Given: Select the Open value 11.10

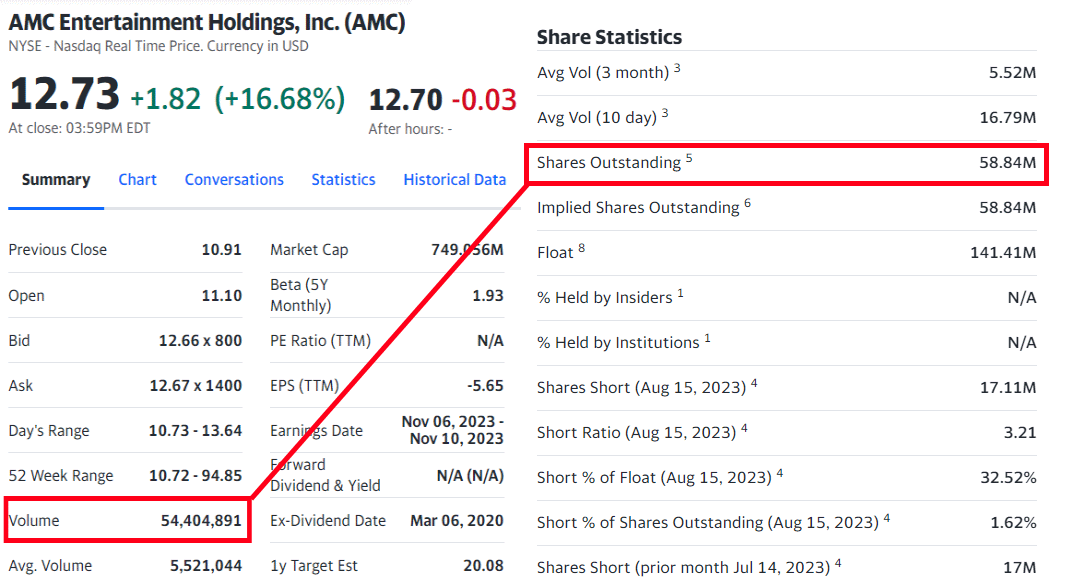Looking at the screenshot, I should point(221,296).
